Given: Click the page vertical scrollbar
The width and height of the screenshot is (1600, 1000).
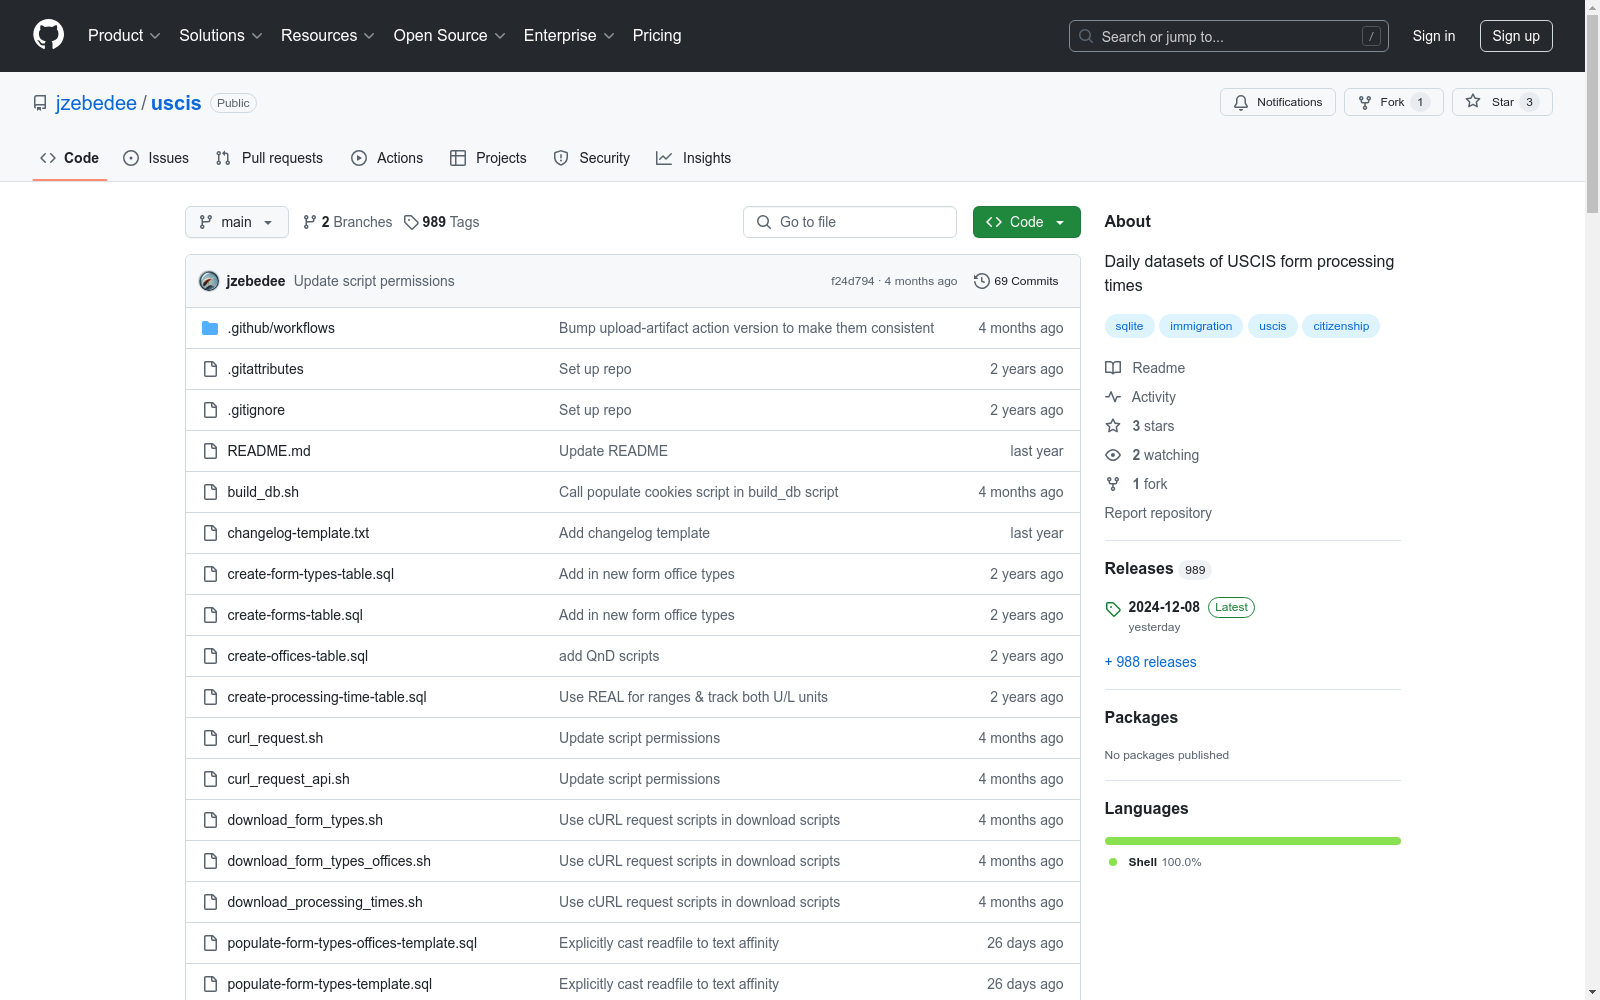Looking at the screenshot, I should coord(1592,500).
